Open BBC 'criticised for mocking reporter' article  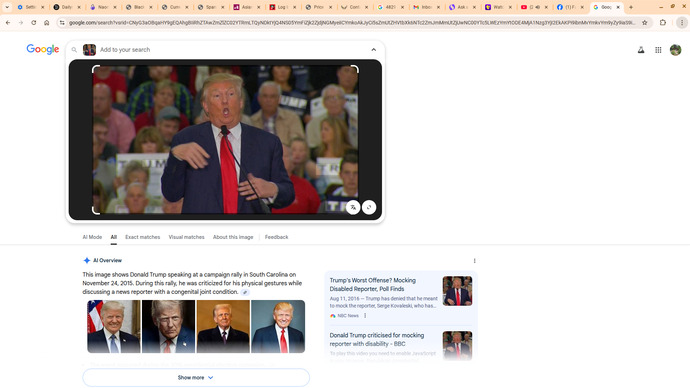(x=377, y=339)
